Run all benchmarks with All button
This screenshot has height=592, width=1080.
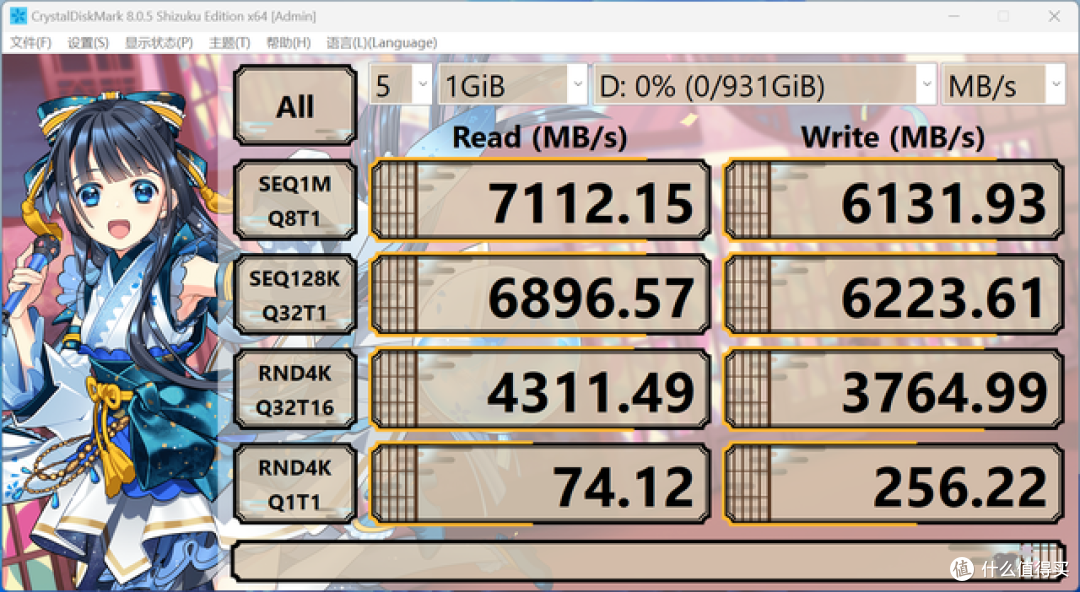point(295,105)
